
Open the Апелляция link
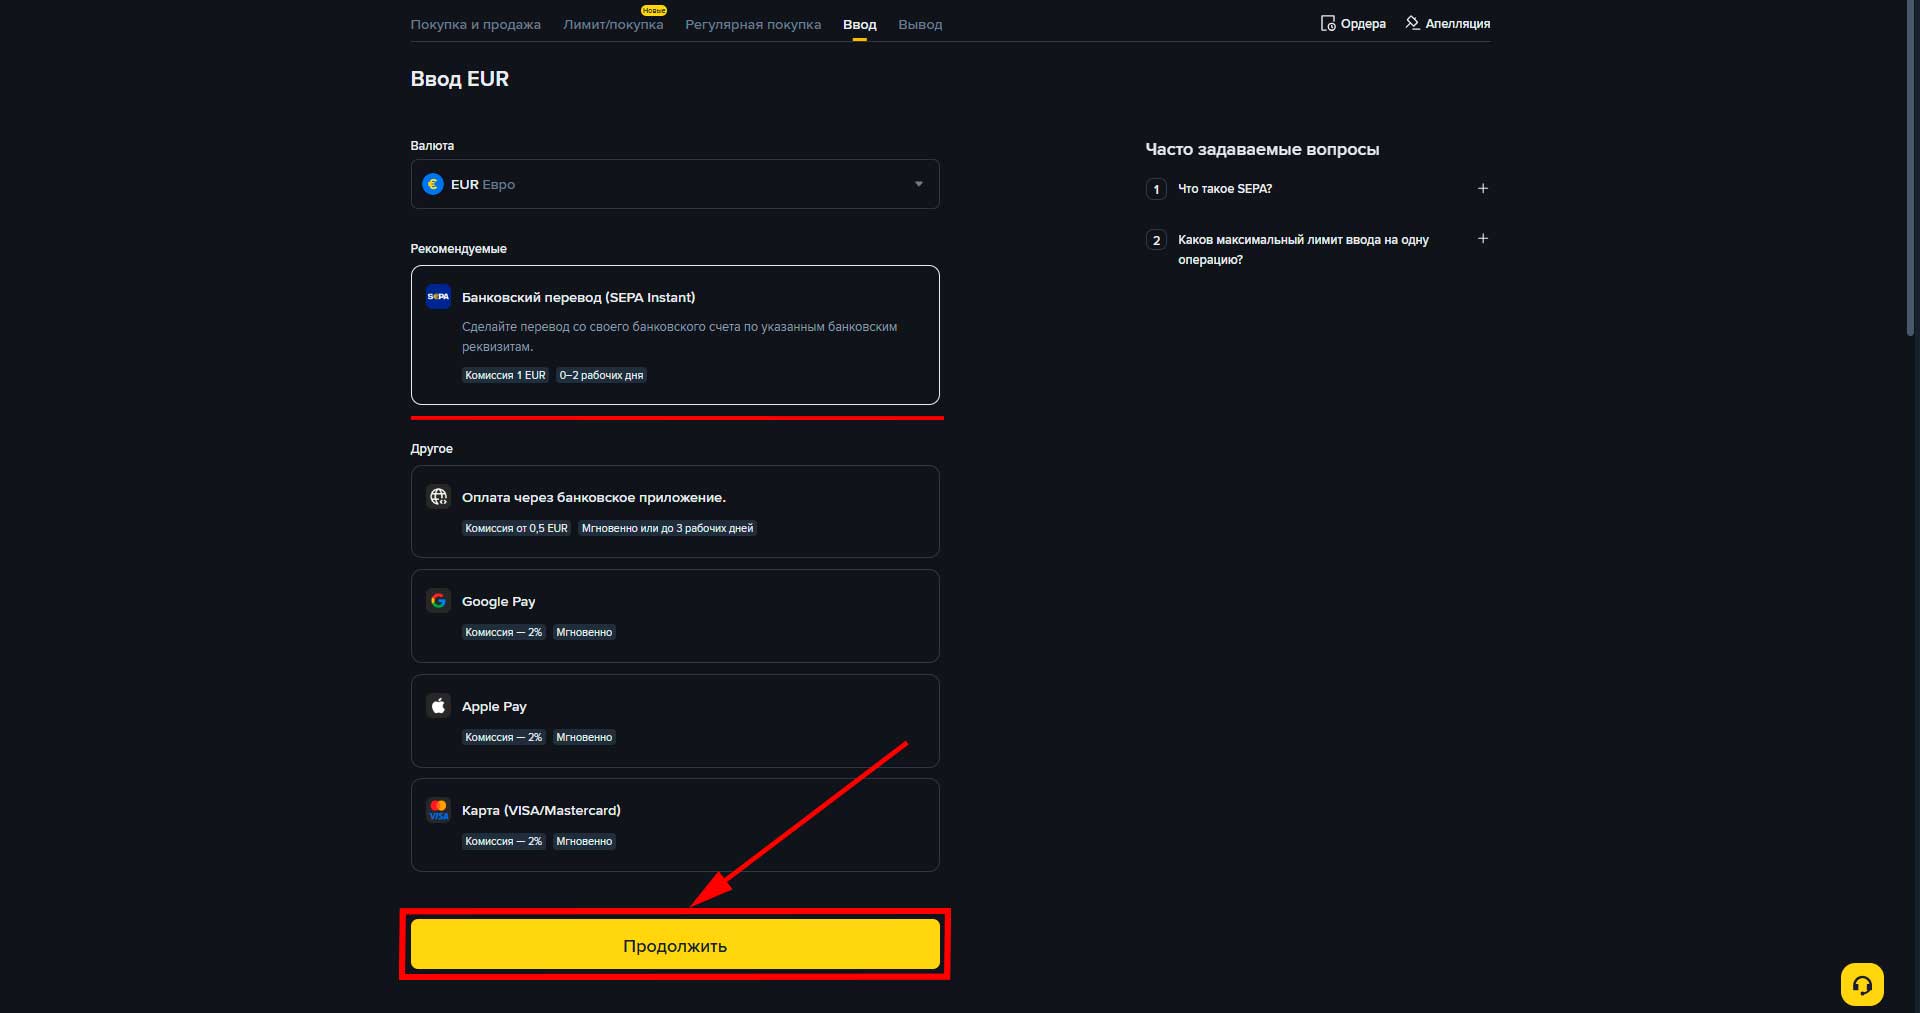1447,23
